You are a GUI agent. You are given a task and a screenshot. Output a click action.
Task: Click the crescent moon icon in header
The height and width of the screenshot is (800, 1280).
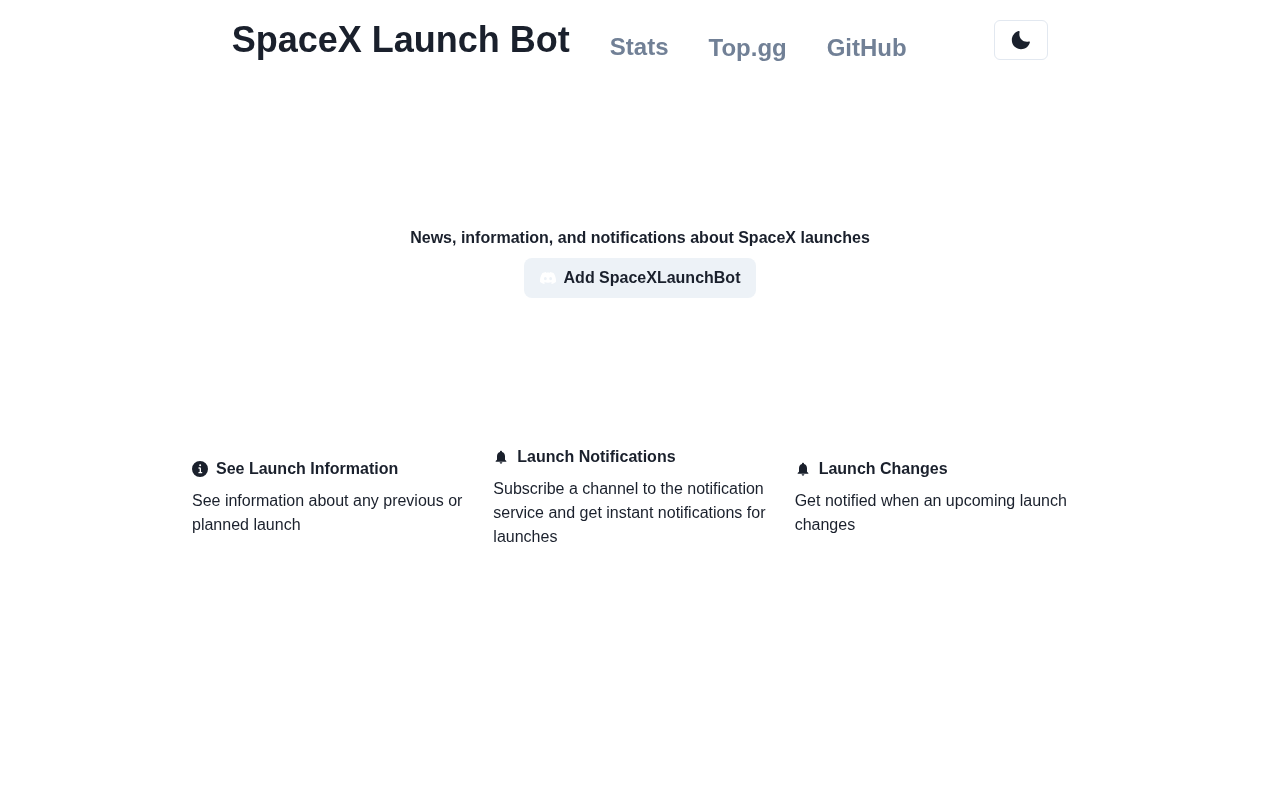(1021, 40)
